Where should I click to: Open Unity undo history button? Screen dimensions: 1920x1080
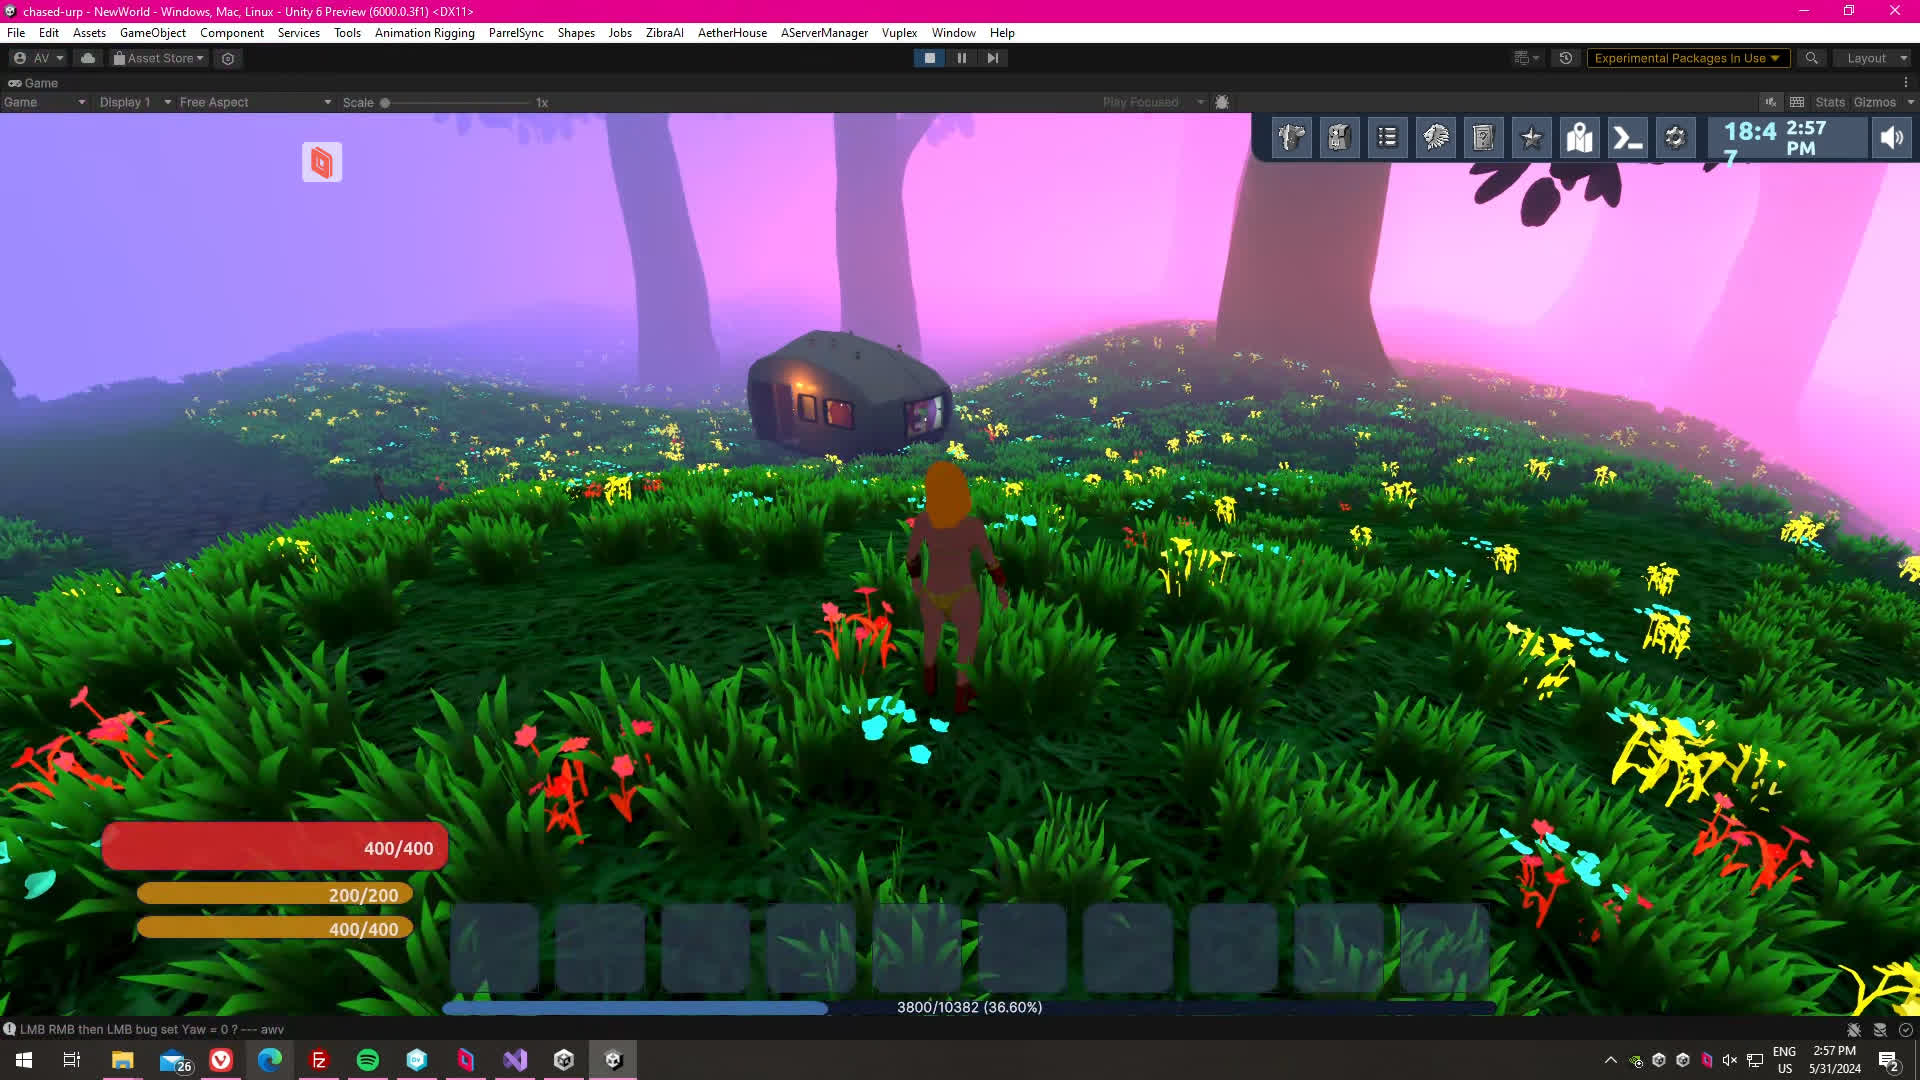coord(1566,58)
